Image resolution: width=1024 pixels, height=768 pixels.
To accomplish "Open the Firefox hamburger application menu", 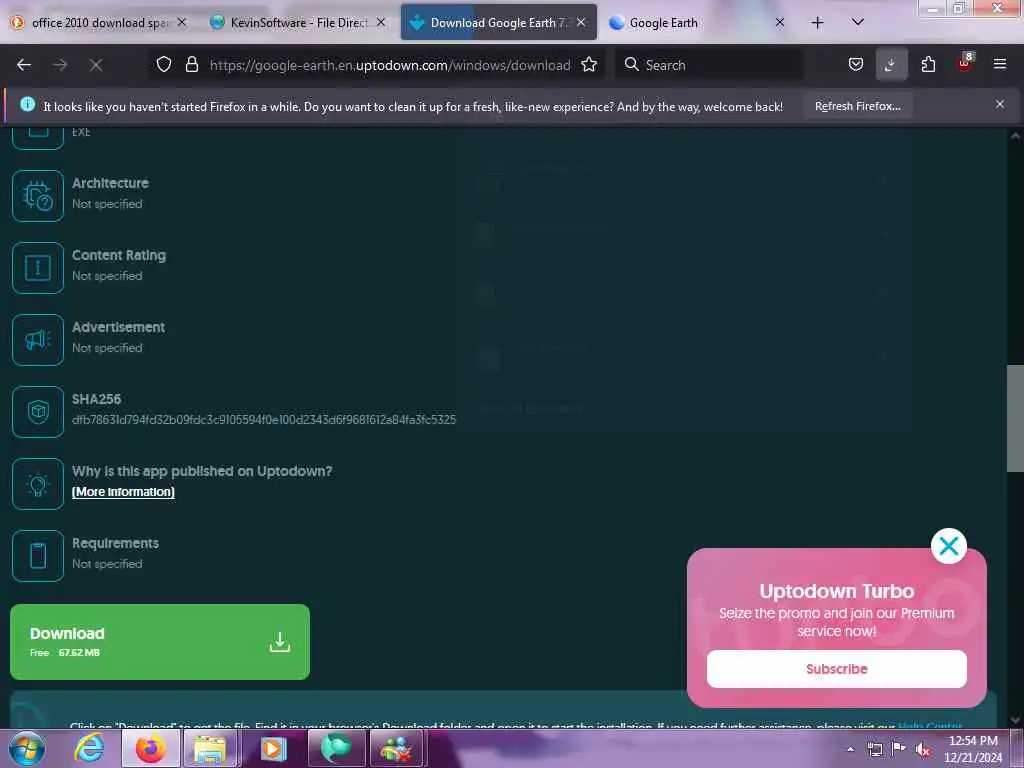I will (x=999, y=64).
